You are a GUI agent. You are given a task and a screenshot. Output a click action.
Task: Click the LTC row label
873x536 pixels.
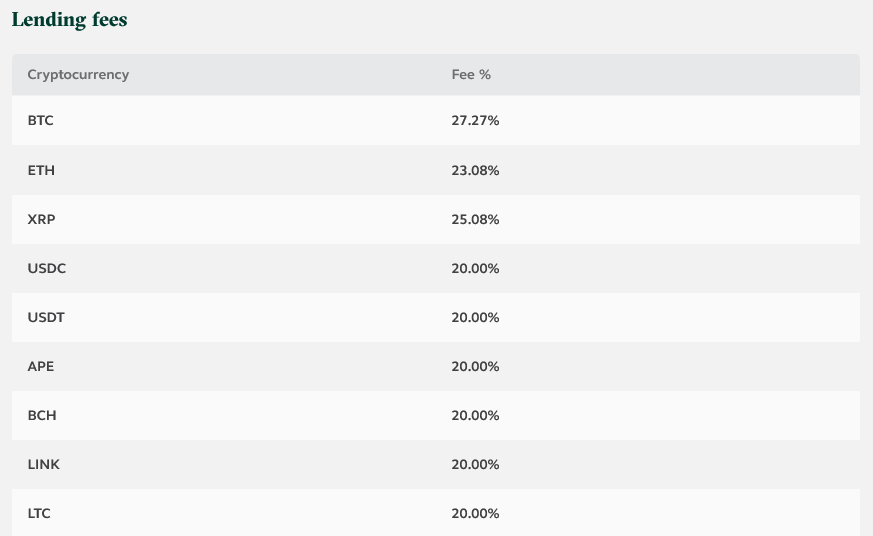pyautogui.click(x=39, y=513)
